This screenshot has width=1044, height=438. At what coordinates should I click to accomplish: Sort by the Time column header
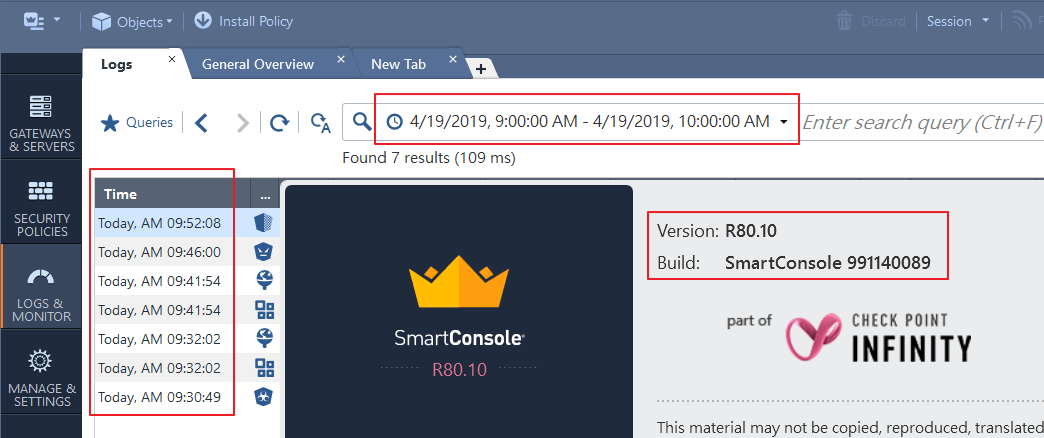(x=172, y=194)
